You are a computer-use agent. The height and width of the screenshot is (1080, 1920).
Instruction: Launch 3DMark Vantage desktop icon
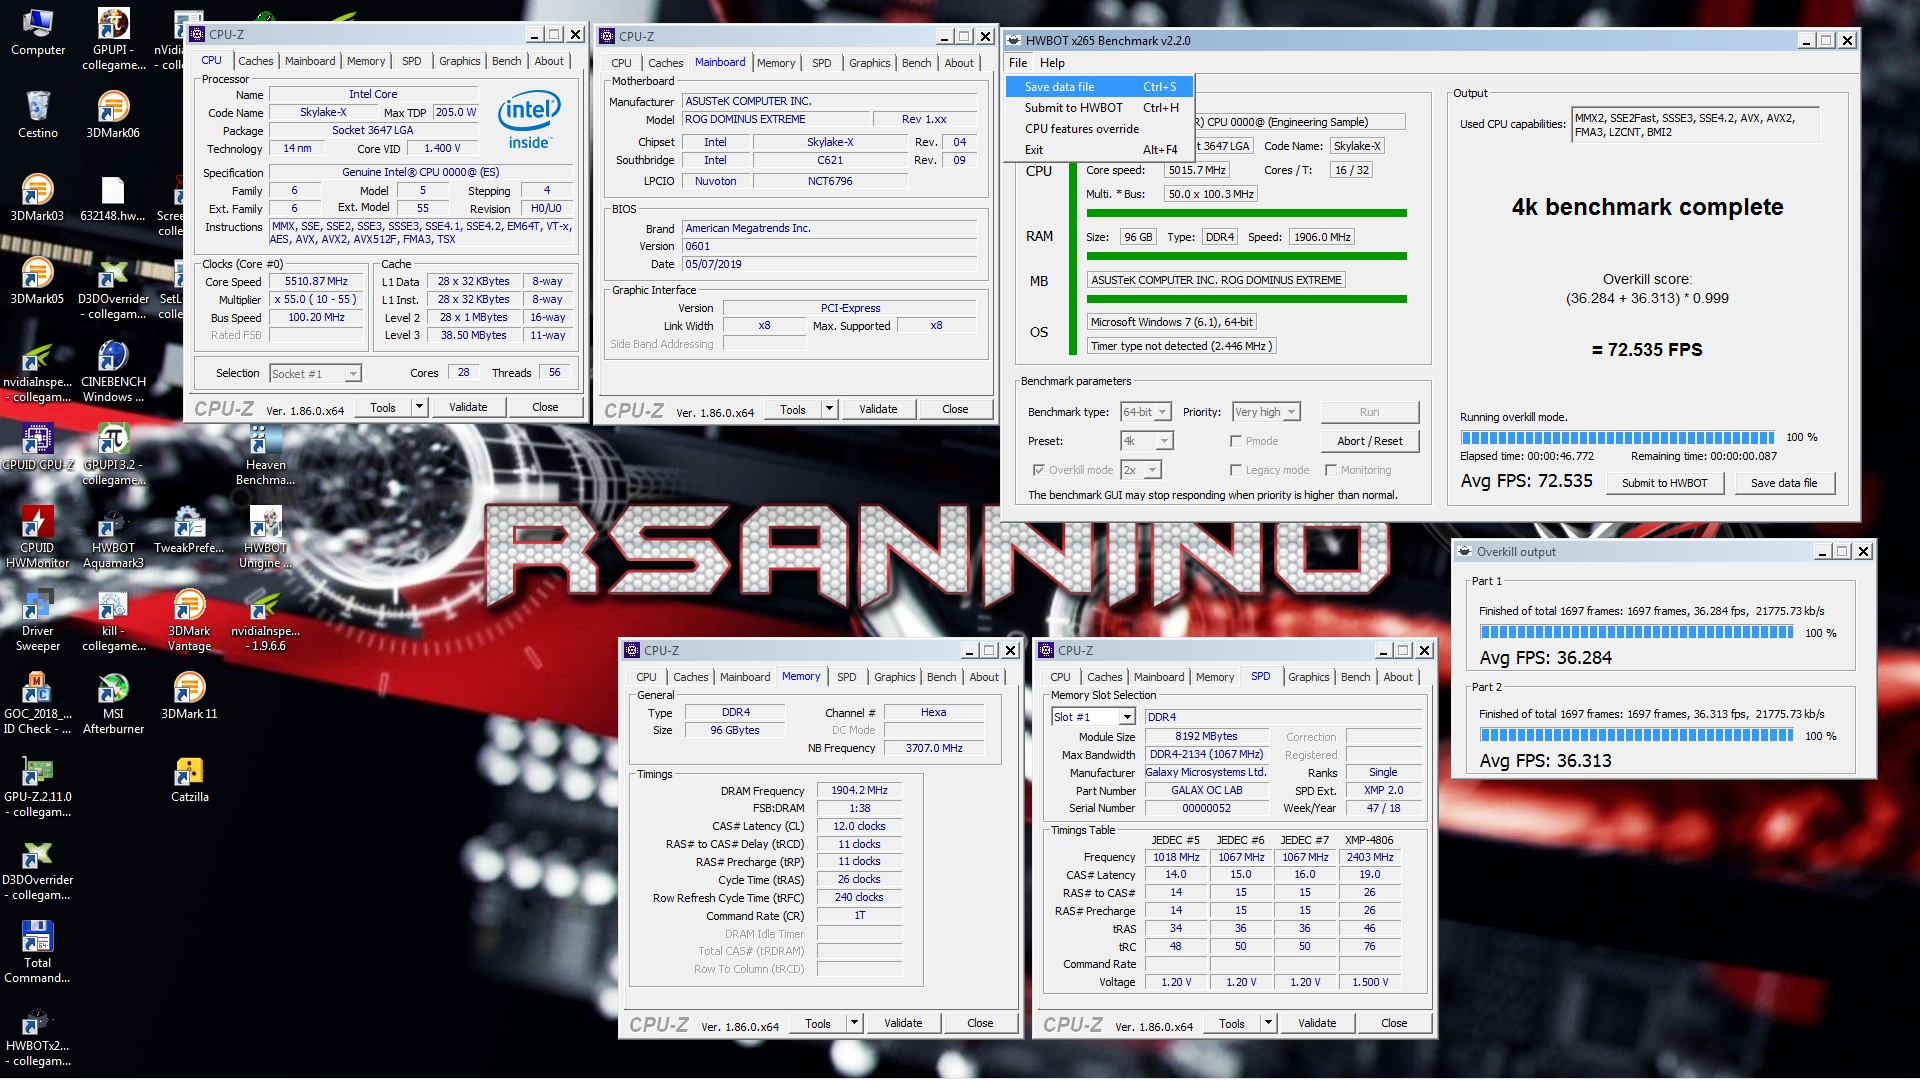[x=189, y=621]
